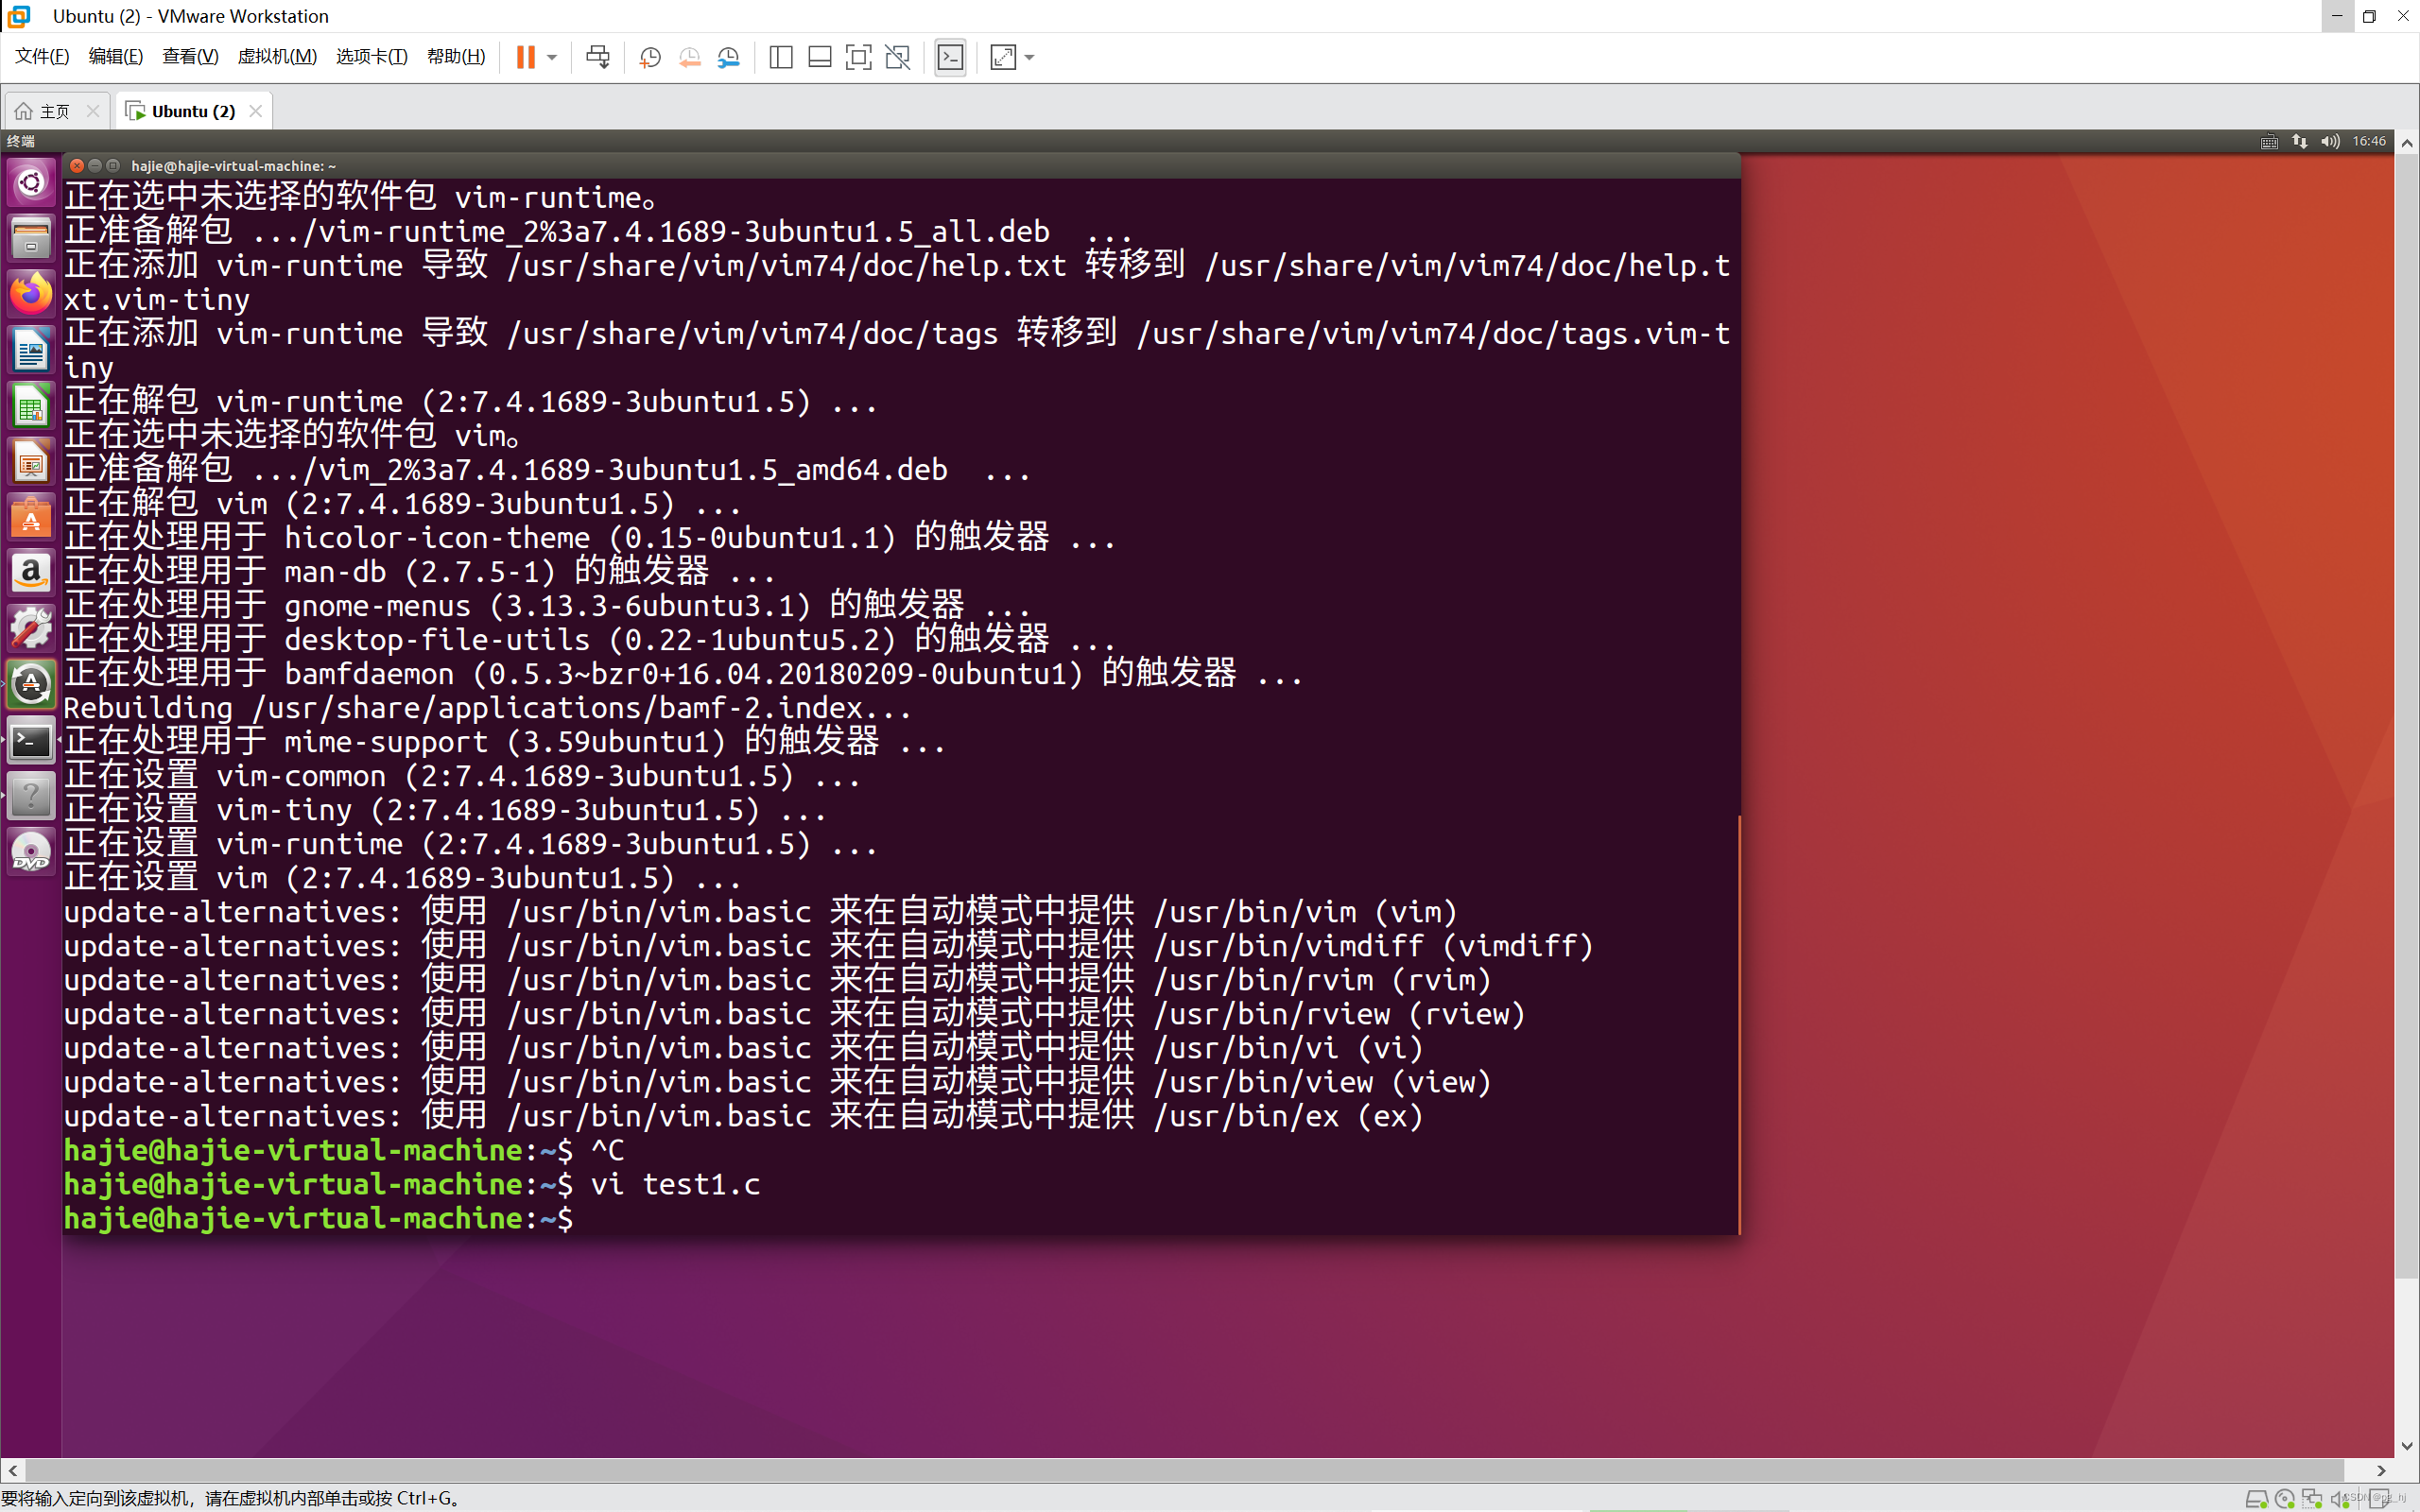Open the 帮助(H) menu
Screen dimensions: 2420x1512
[x=456, y=56]
